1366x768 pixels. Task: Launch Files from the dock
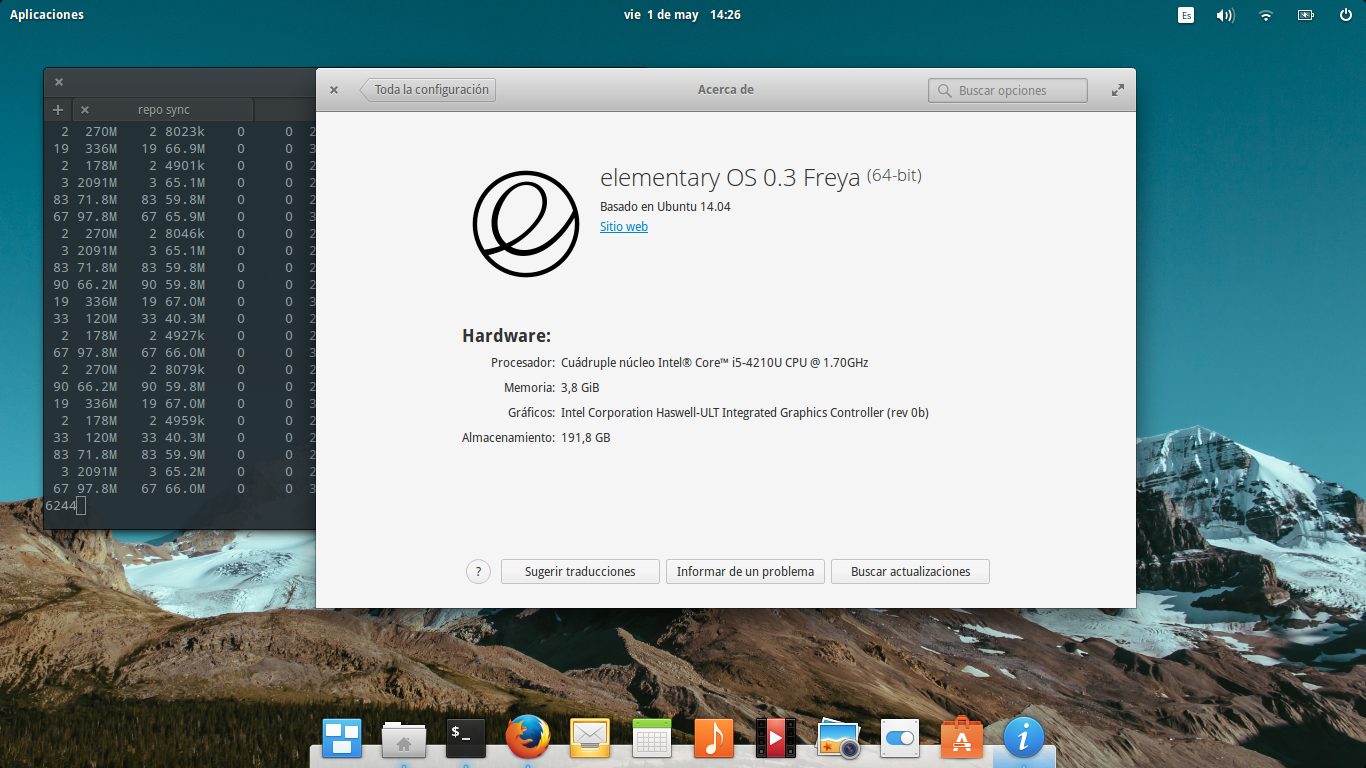[404, 739]
